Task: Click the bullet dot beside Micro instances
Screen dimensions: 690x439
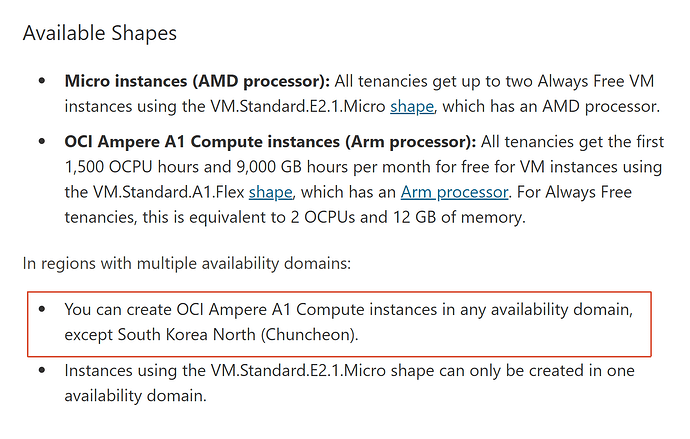Action: (42, 81)
